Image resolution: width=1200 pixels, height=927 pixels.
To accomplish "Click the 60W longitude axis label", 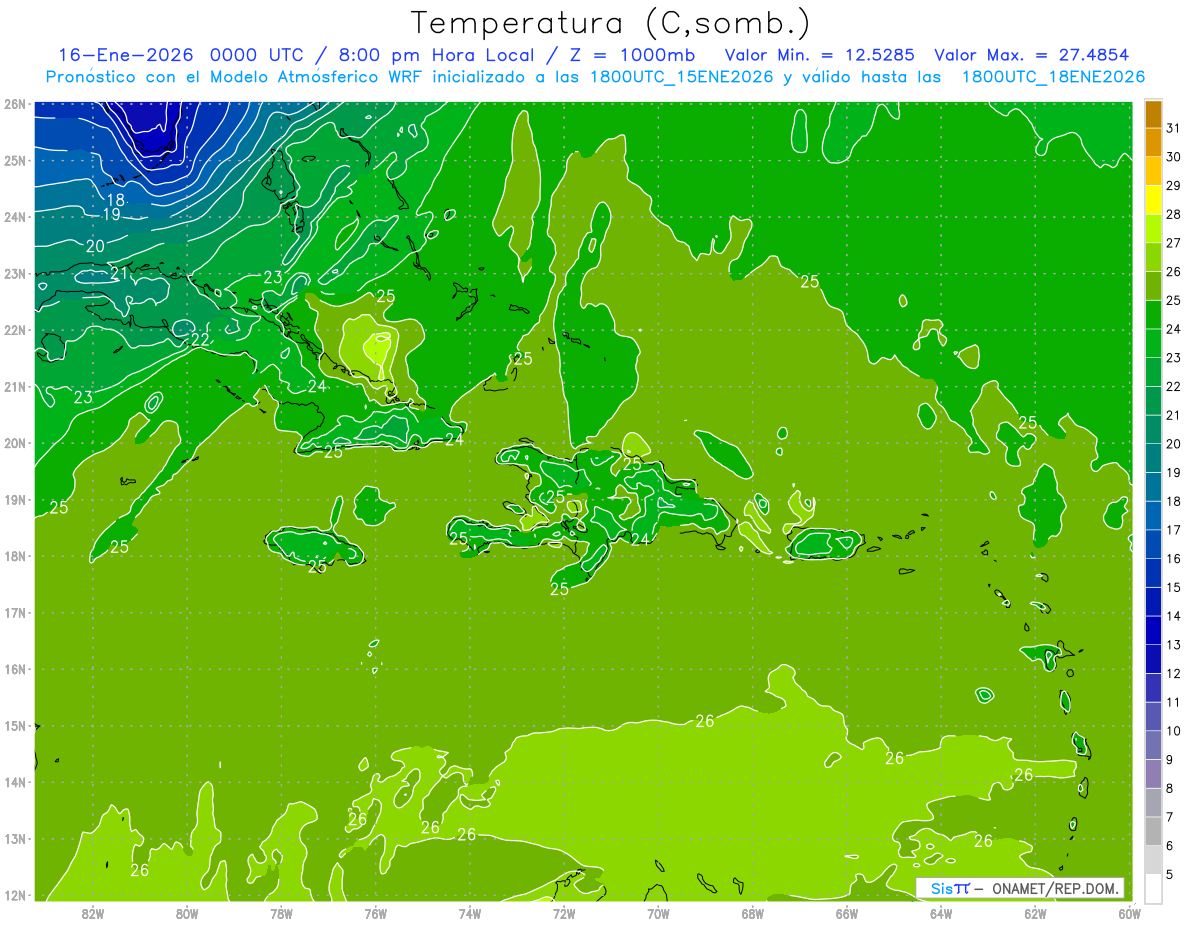I will [x=1129, y=913].
